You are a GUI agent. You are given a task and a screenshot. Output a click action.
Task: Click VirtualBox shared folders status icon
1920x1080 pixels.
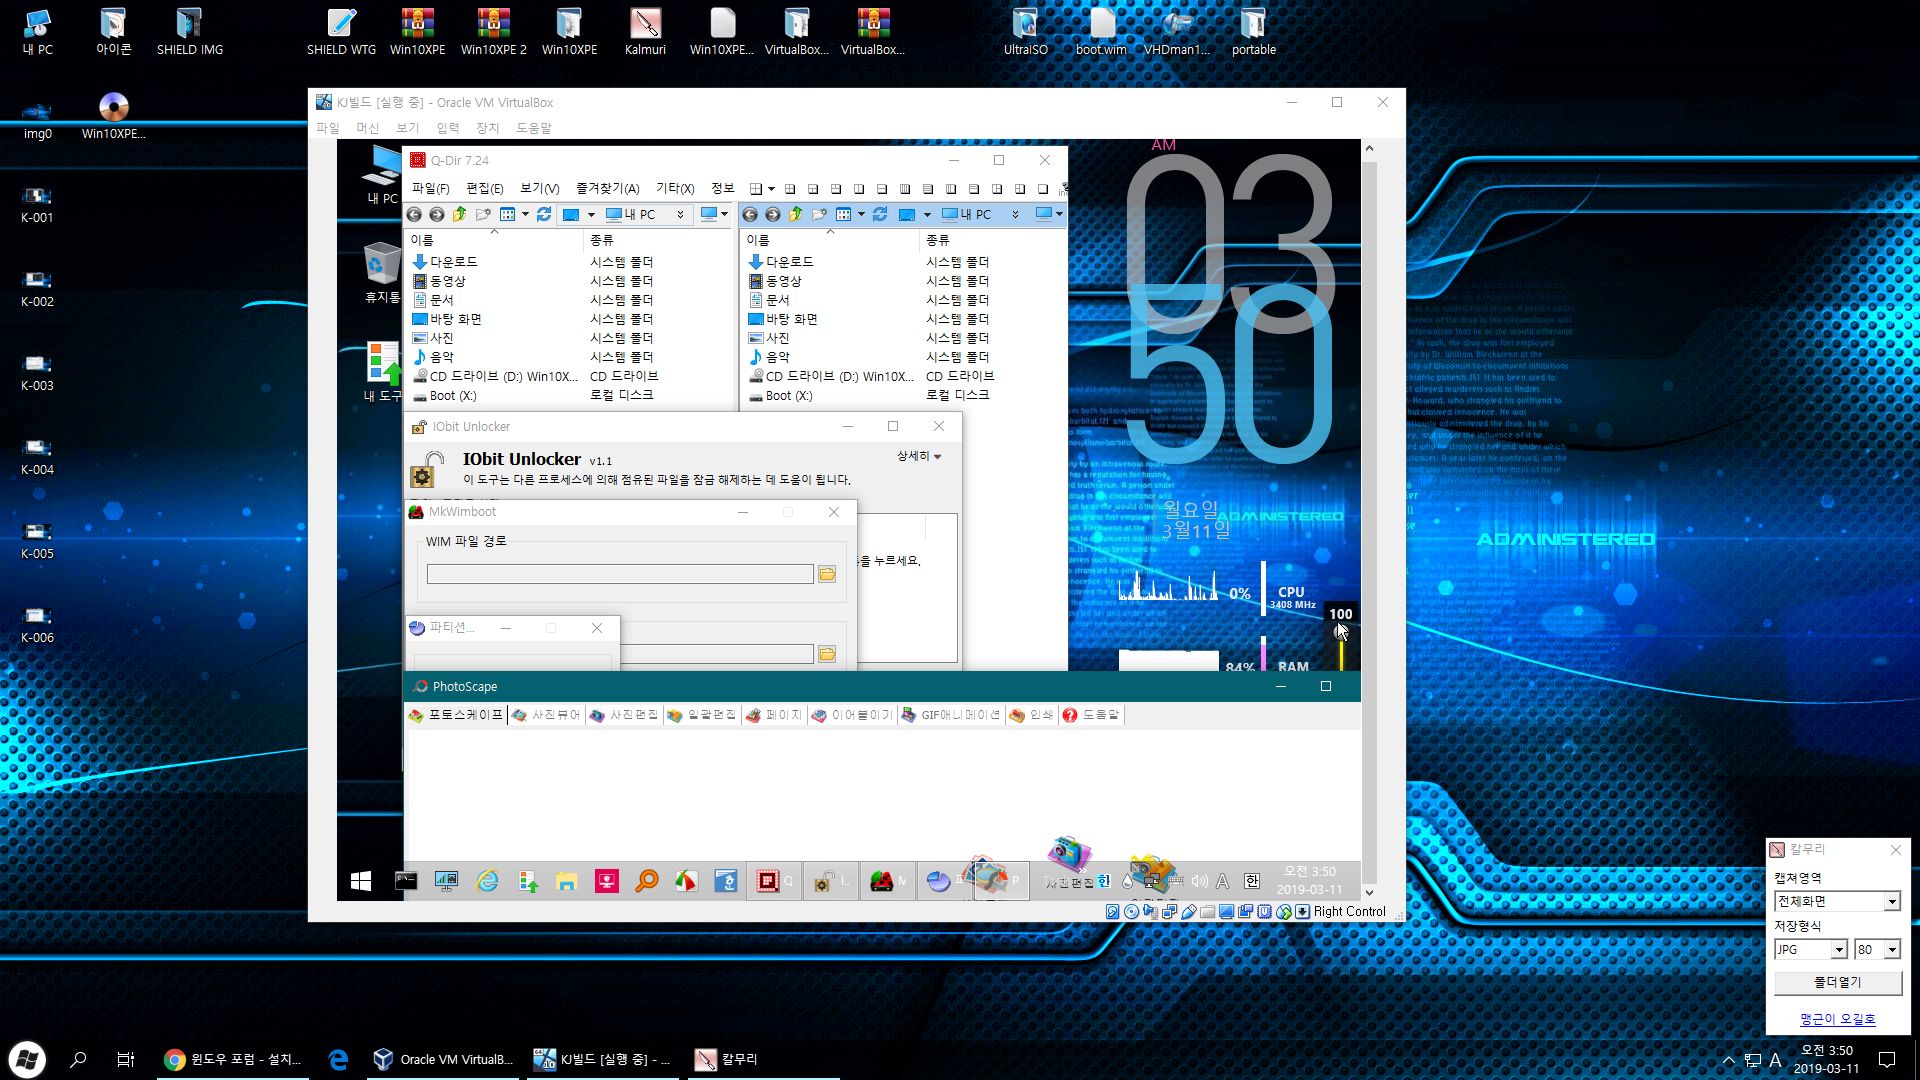(x=1207, y=912)
